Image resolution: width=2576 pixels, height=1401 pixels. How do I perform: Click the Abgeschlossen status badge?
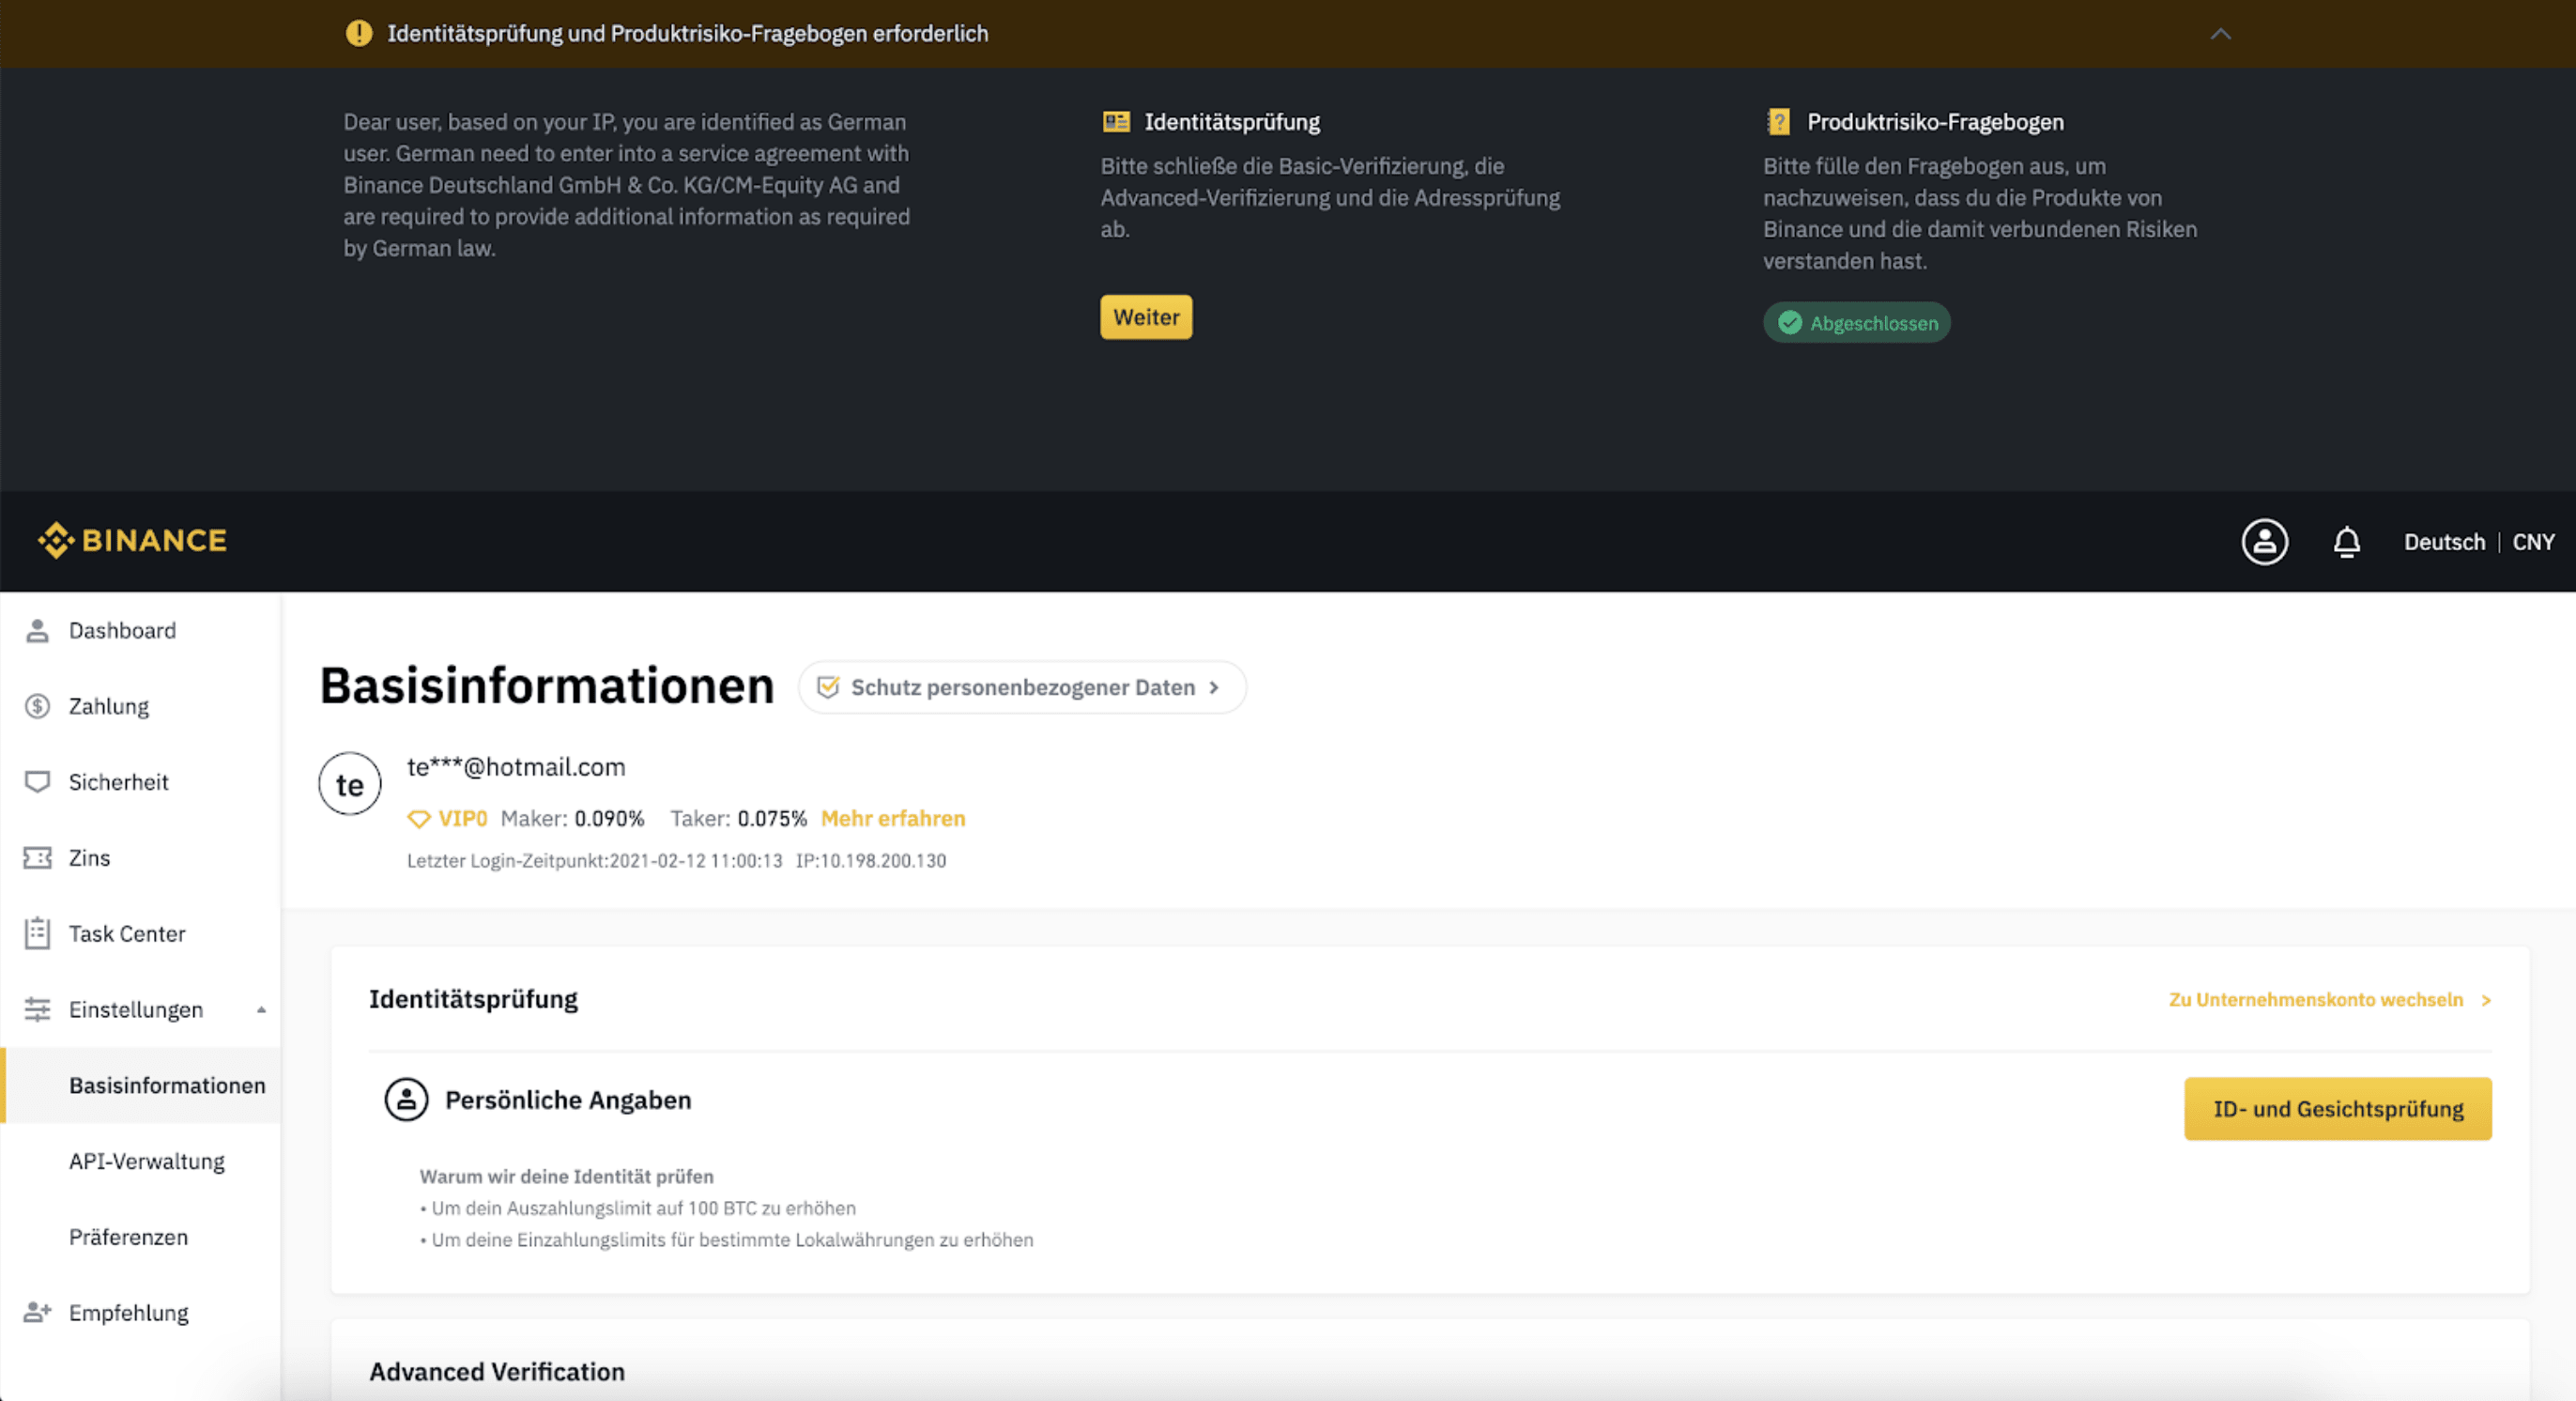(x=1856, y=323)
